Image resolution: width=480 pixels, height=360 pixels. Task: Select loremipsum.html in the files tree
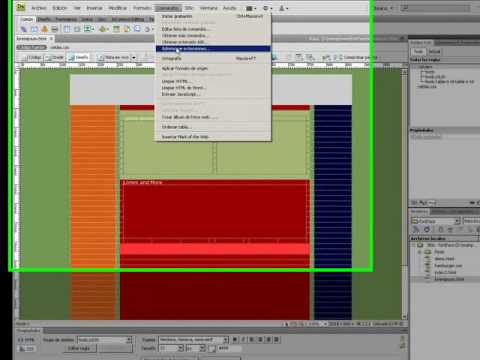tap(449, 279)
